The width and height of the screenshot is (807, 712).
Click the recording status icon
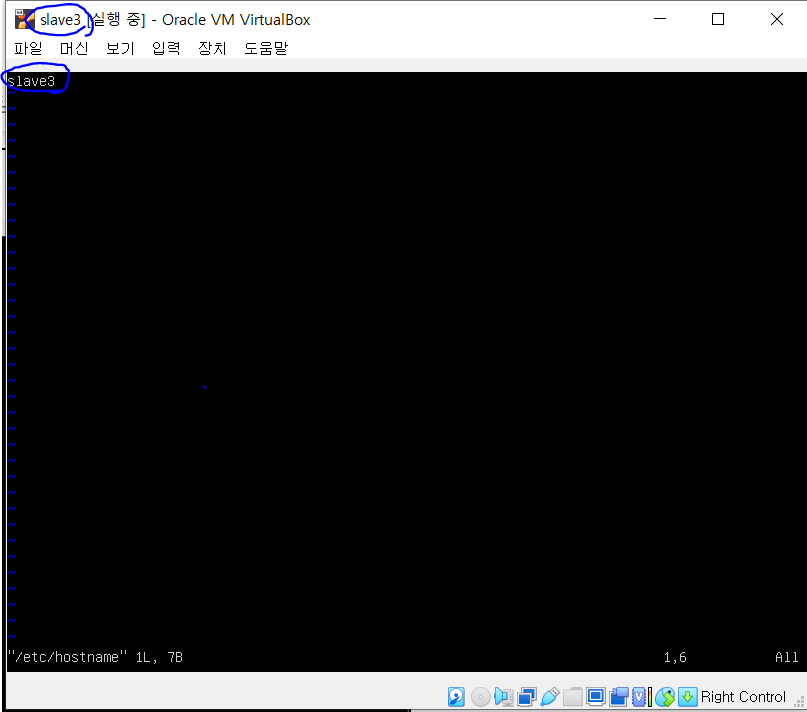pos(619,697)
